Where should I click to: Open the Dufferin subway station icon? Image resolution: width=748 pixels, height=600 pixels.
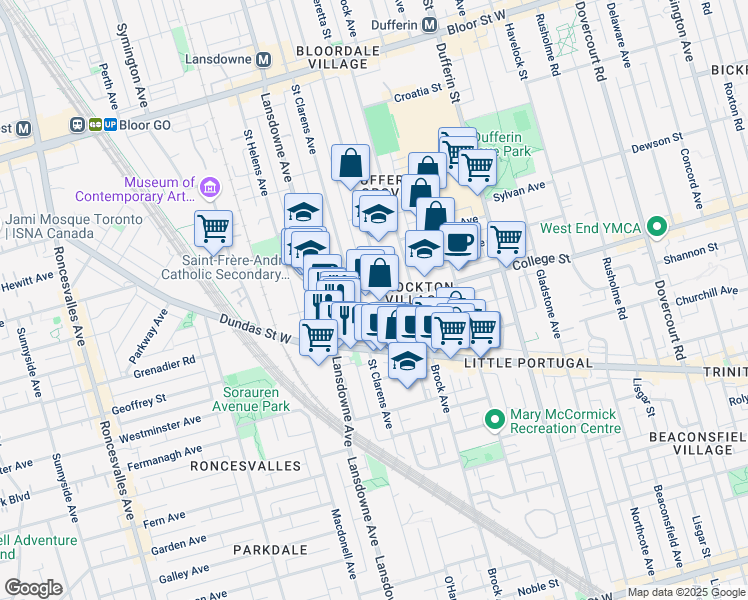click(x=429, y=25)
